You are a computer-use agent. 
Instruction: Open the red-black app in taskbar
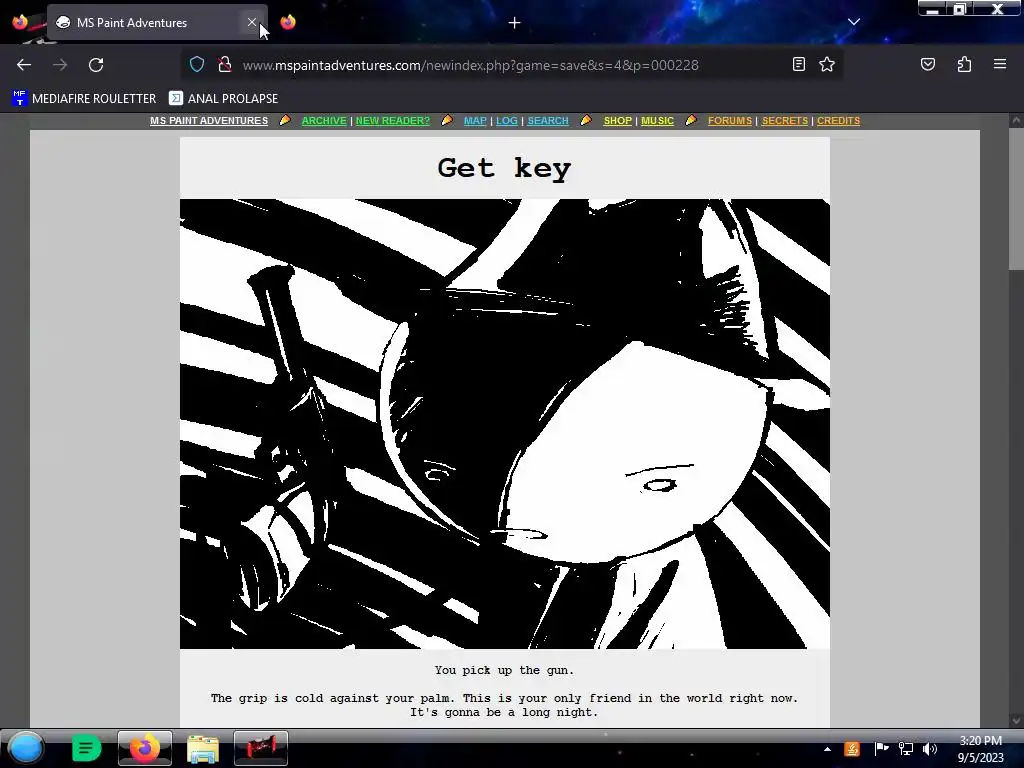coord(261,748)
